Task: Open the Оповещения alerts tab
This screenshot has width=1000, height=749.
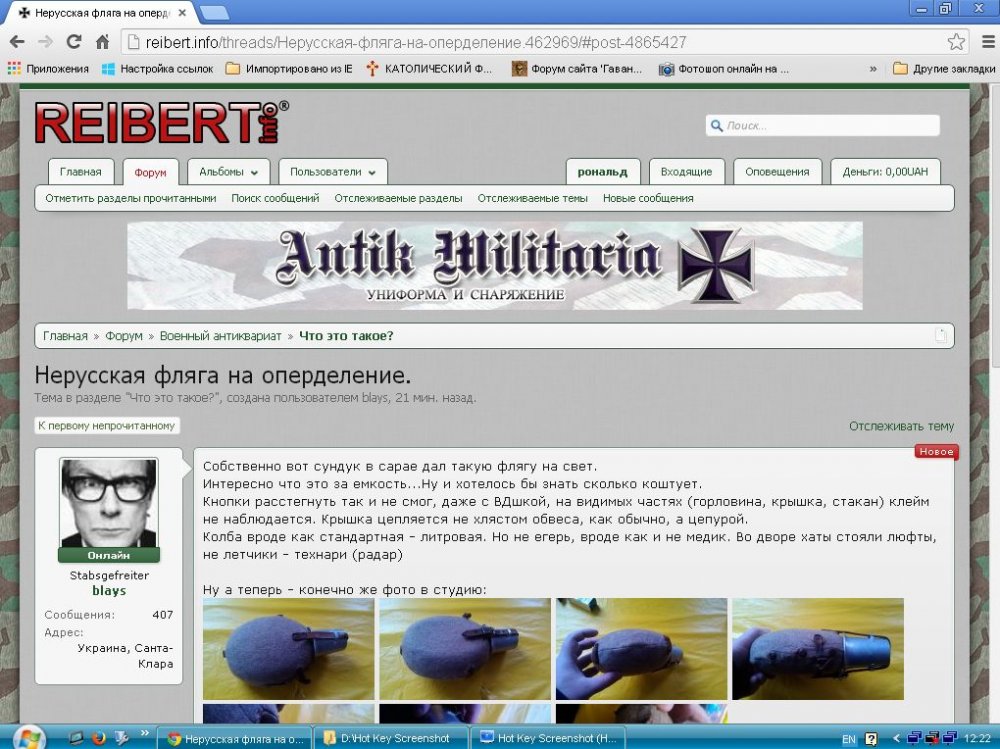Action: pos(777,172)
